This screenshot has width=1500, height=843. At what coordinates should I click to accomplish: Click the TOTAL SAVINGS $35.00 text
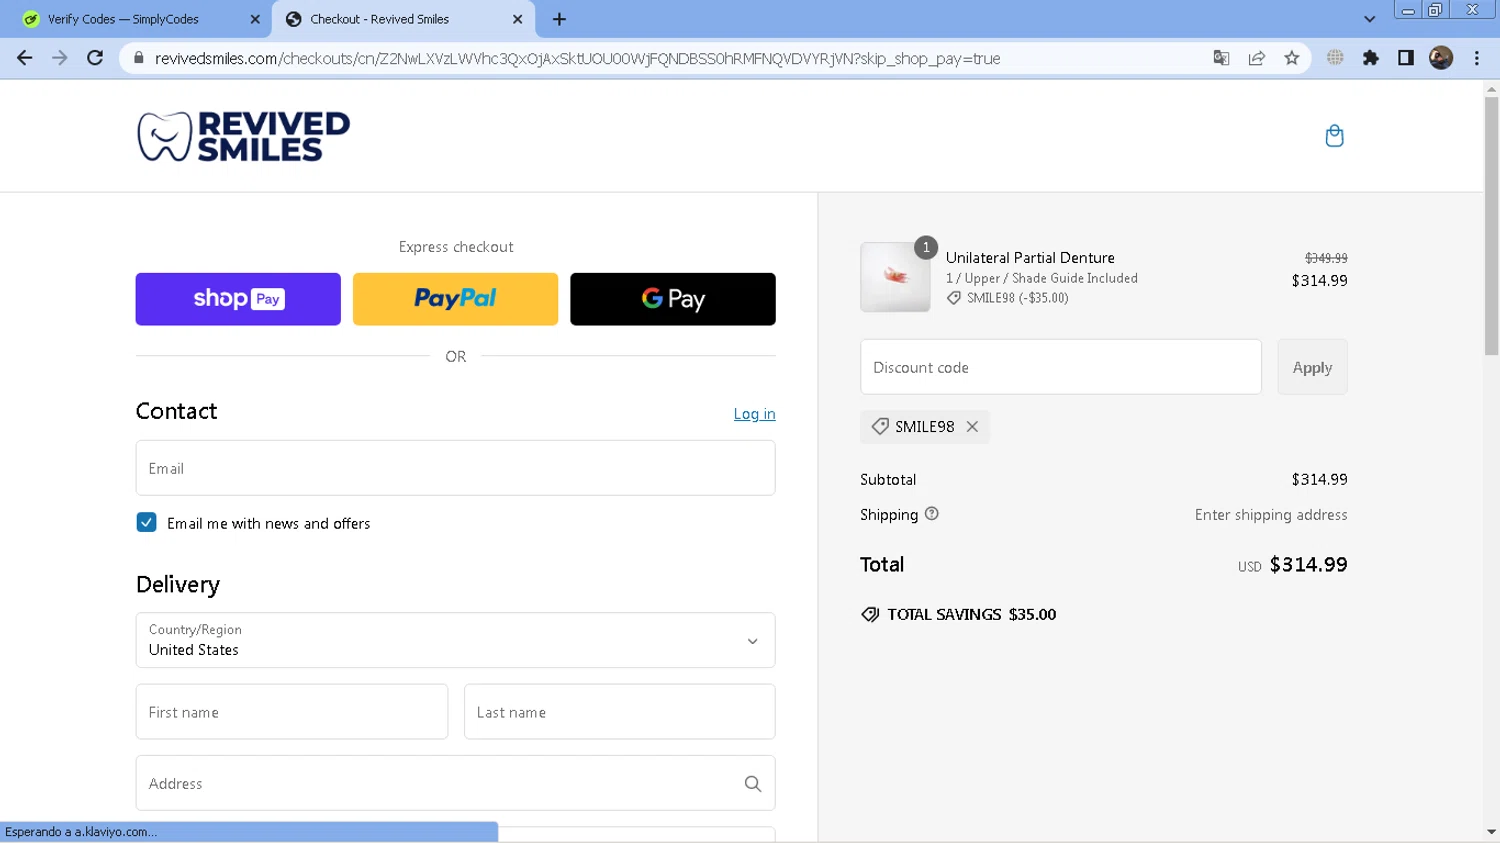click(x=971, y=615)
